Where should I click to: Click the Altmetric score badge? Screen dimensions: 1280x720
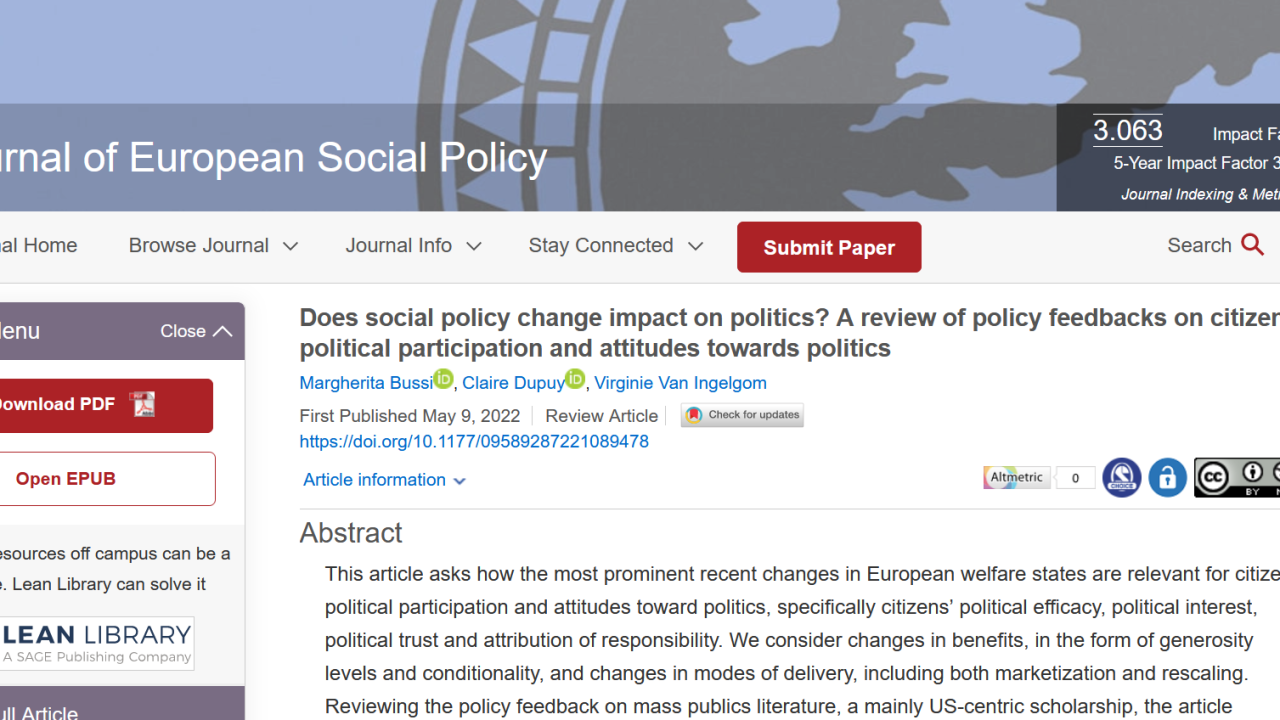click(1039, 478)
